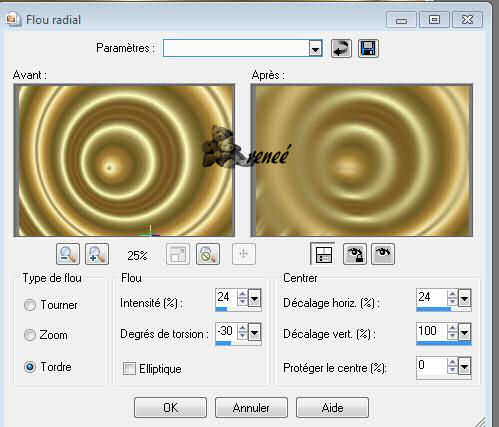The width and height of the screenshot is (499, 427).
Task: Click the move preview crosshair icon
Action: 244,254
